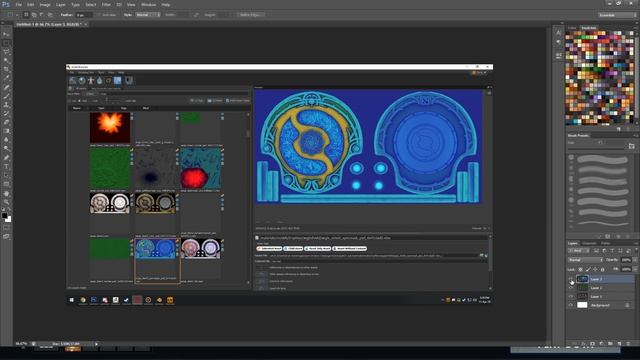
Task: Open the Window menu
Action: 148,4
